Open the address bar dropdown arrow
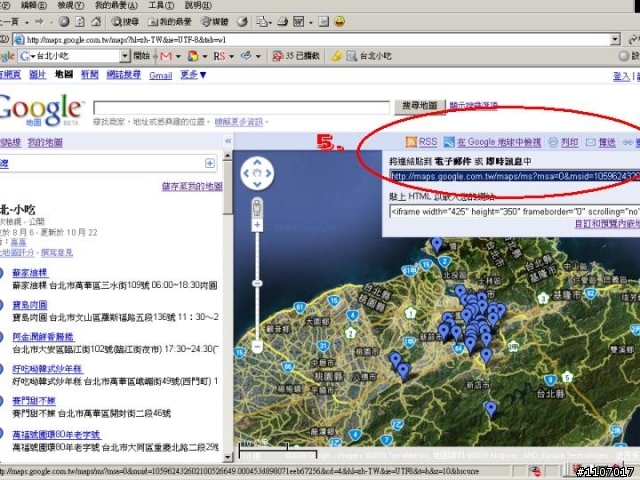The height and width of the screenshot is (480, 640). point(615,40)
